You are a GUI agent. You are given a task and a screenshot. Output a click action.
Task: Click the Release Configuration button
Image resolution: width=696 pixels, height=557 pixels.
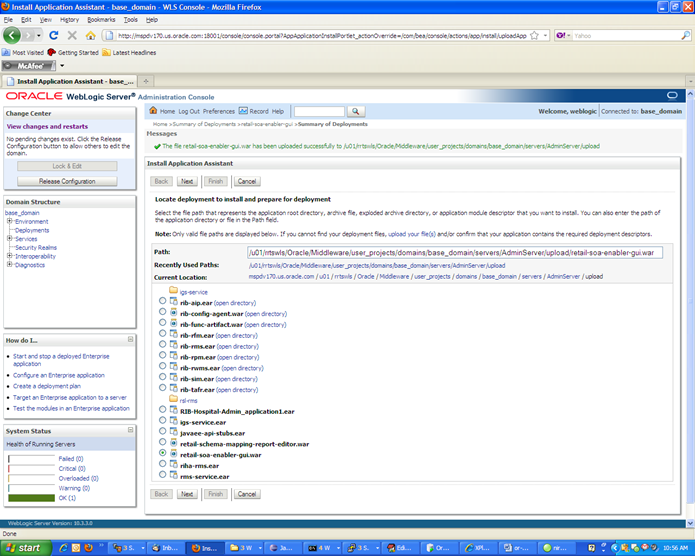(67, 181)
